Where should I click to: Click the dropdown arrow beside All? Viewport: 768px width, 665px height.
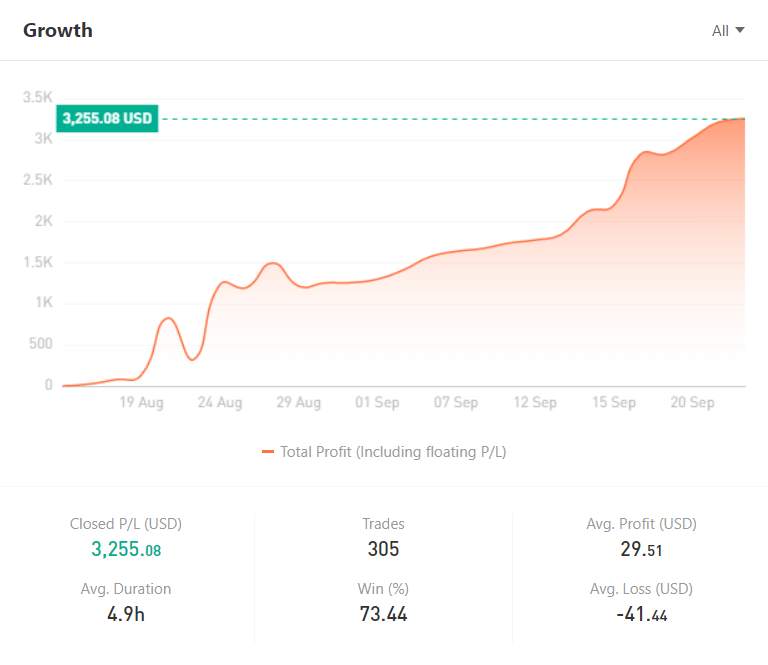740,30
